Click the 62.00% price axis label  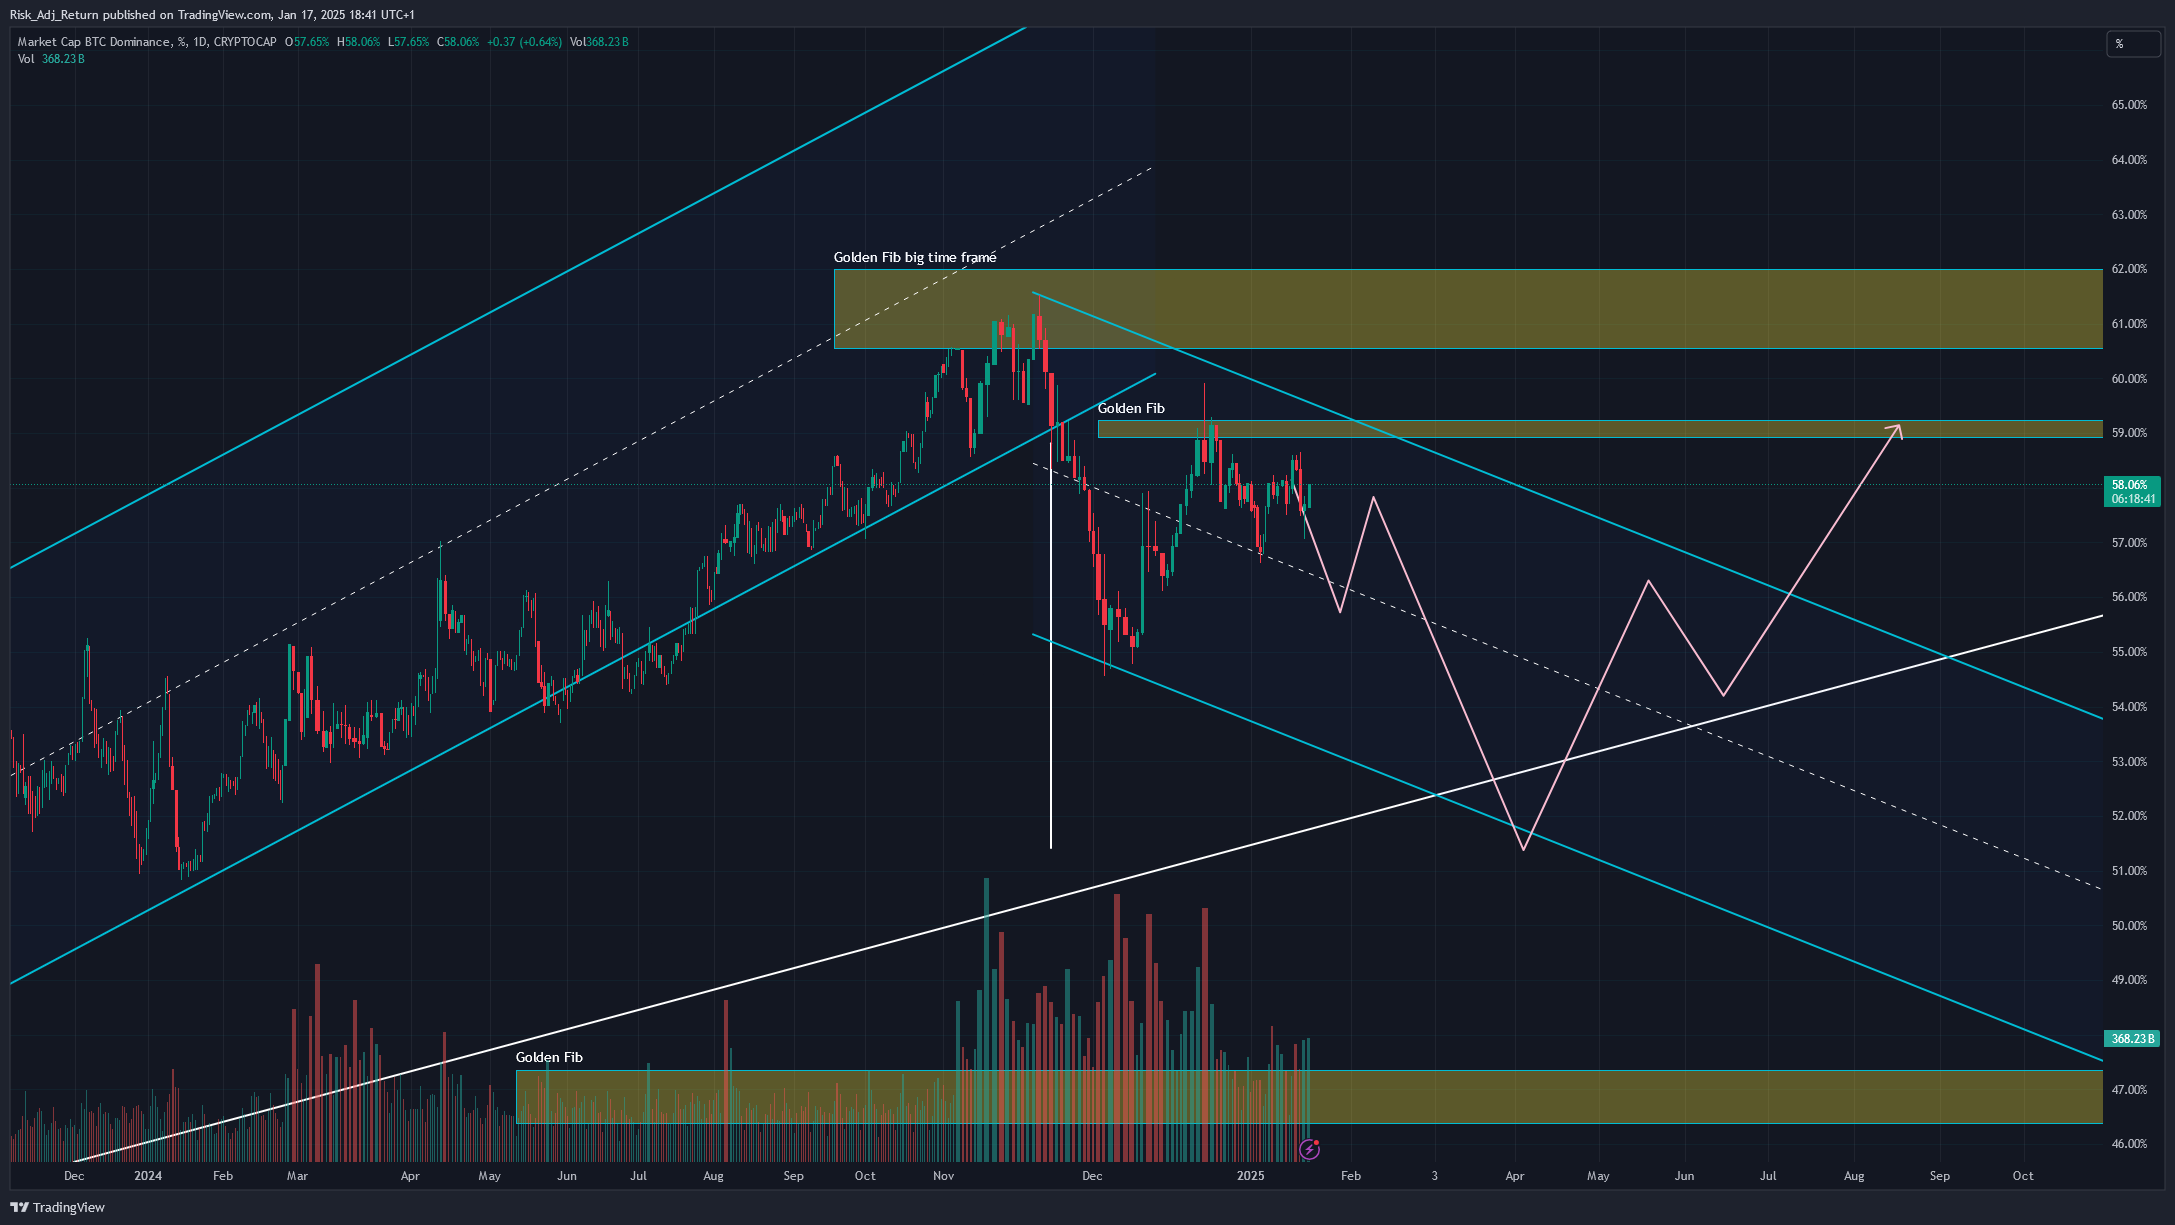tap(2129, 269)
